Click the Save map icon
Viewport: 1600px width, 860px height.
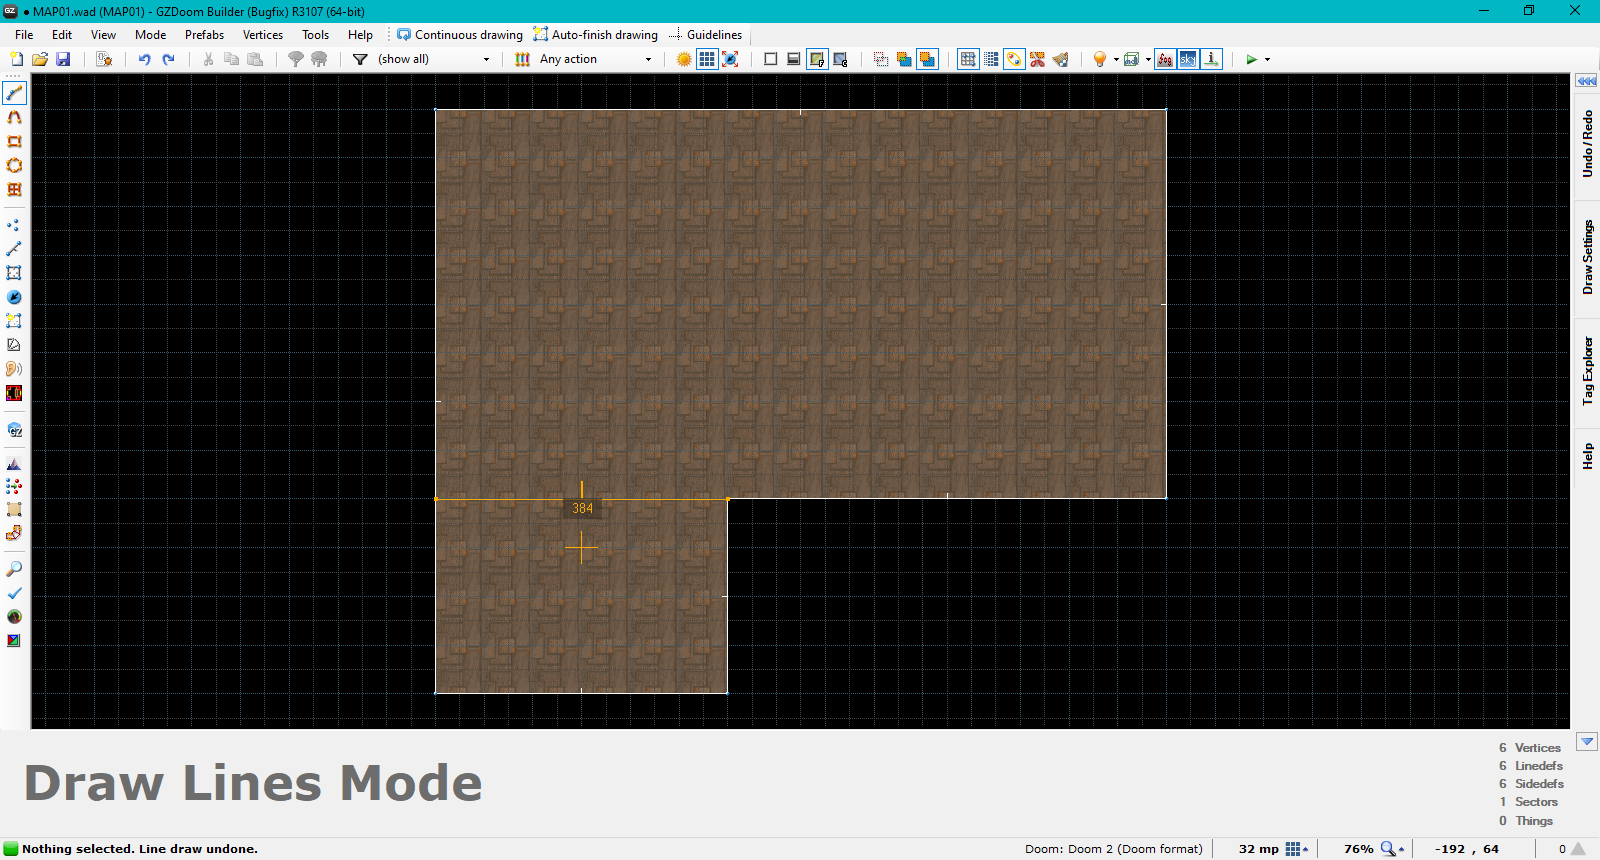tap(63, 60)
